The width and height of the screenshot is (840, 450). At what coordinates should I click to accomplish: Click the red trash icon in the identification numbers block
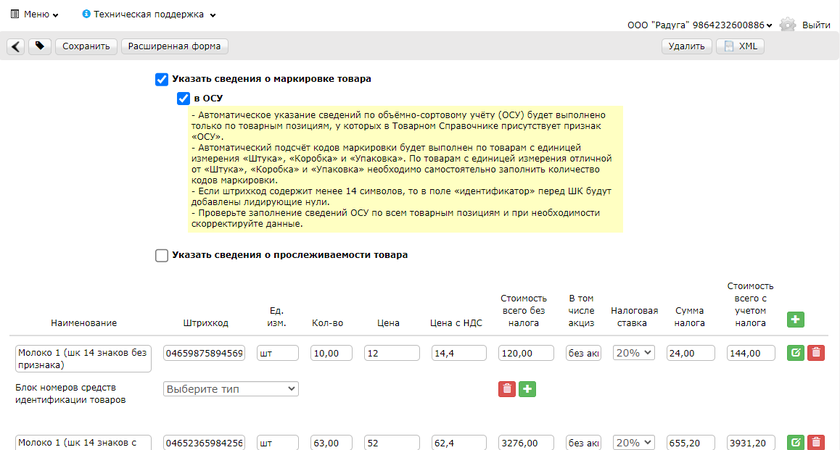point(506,388)
